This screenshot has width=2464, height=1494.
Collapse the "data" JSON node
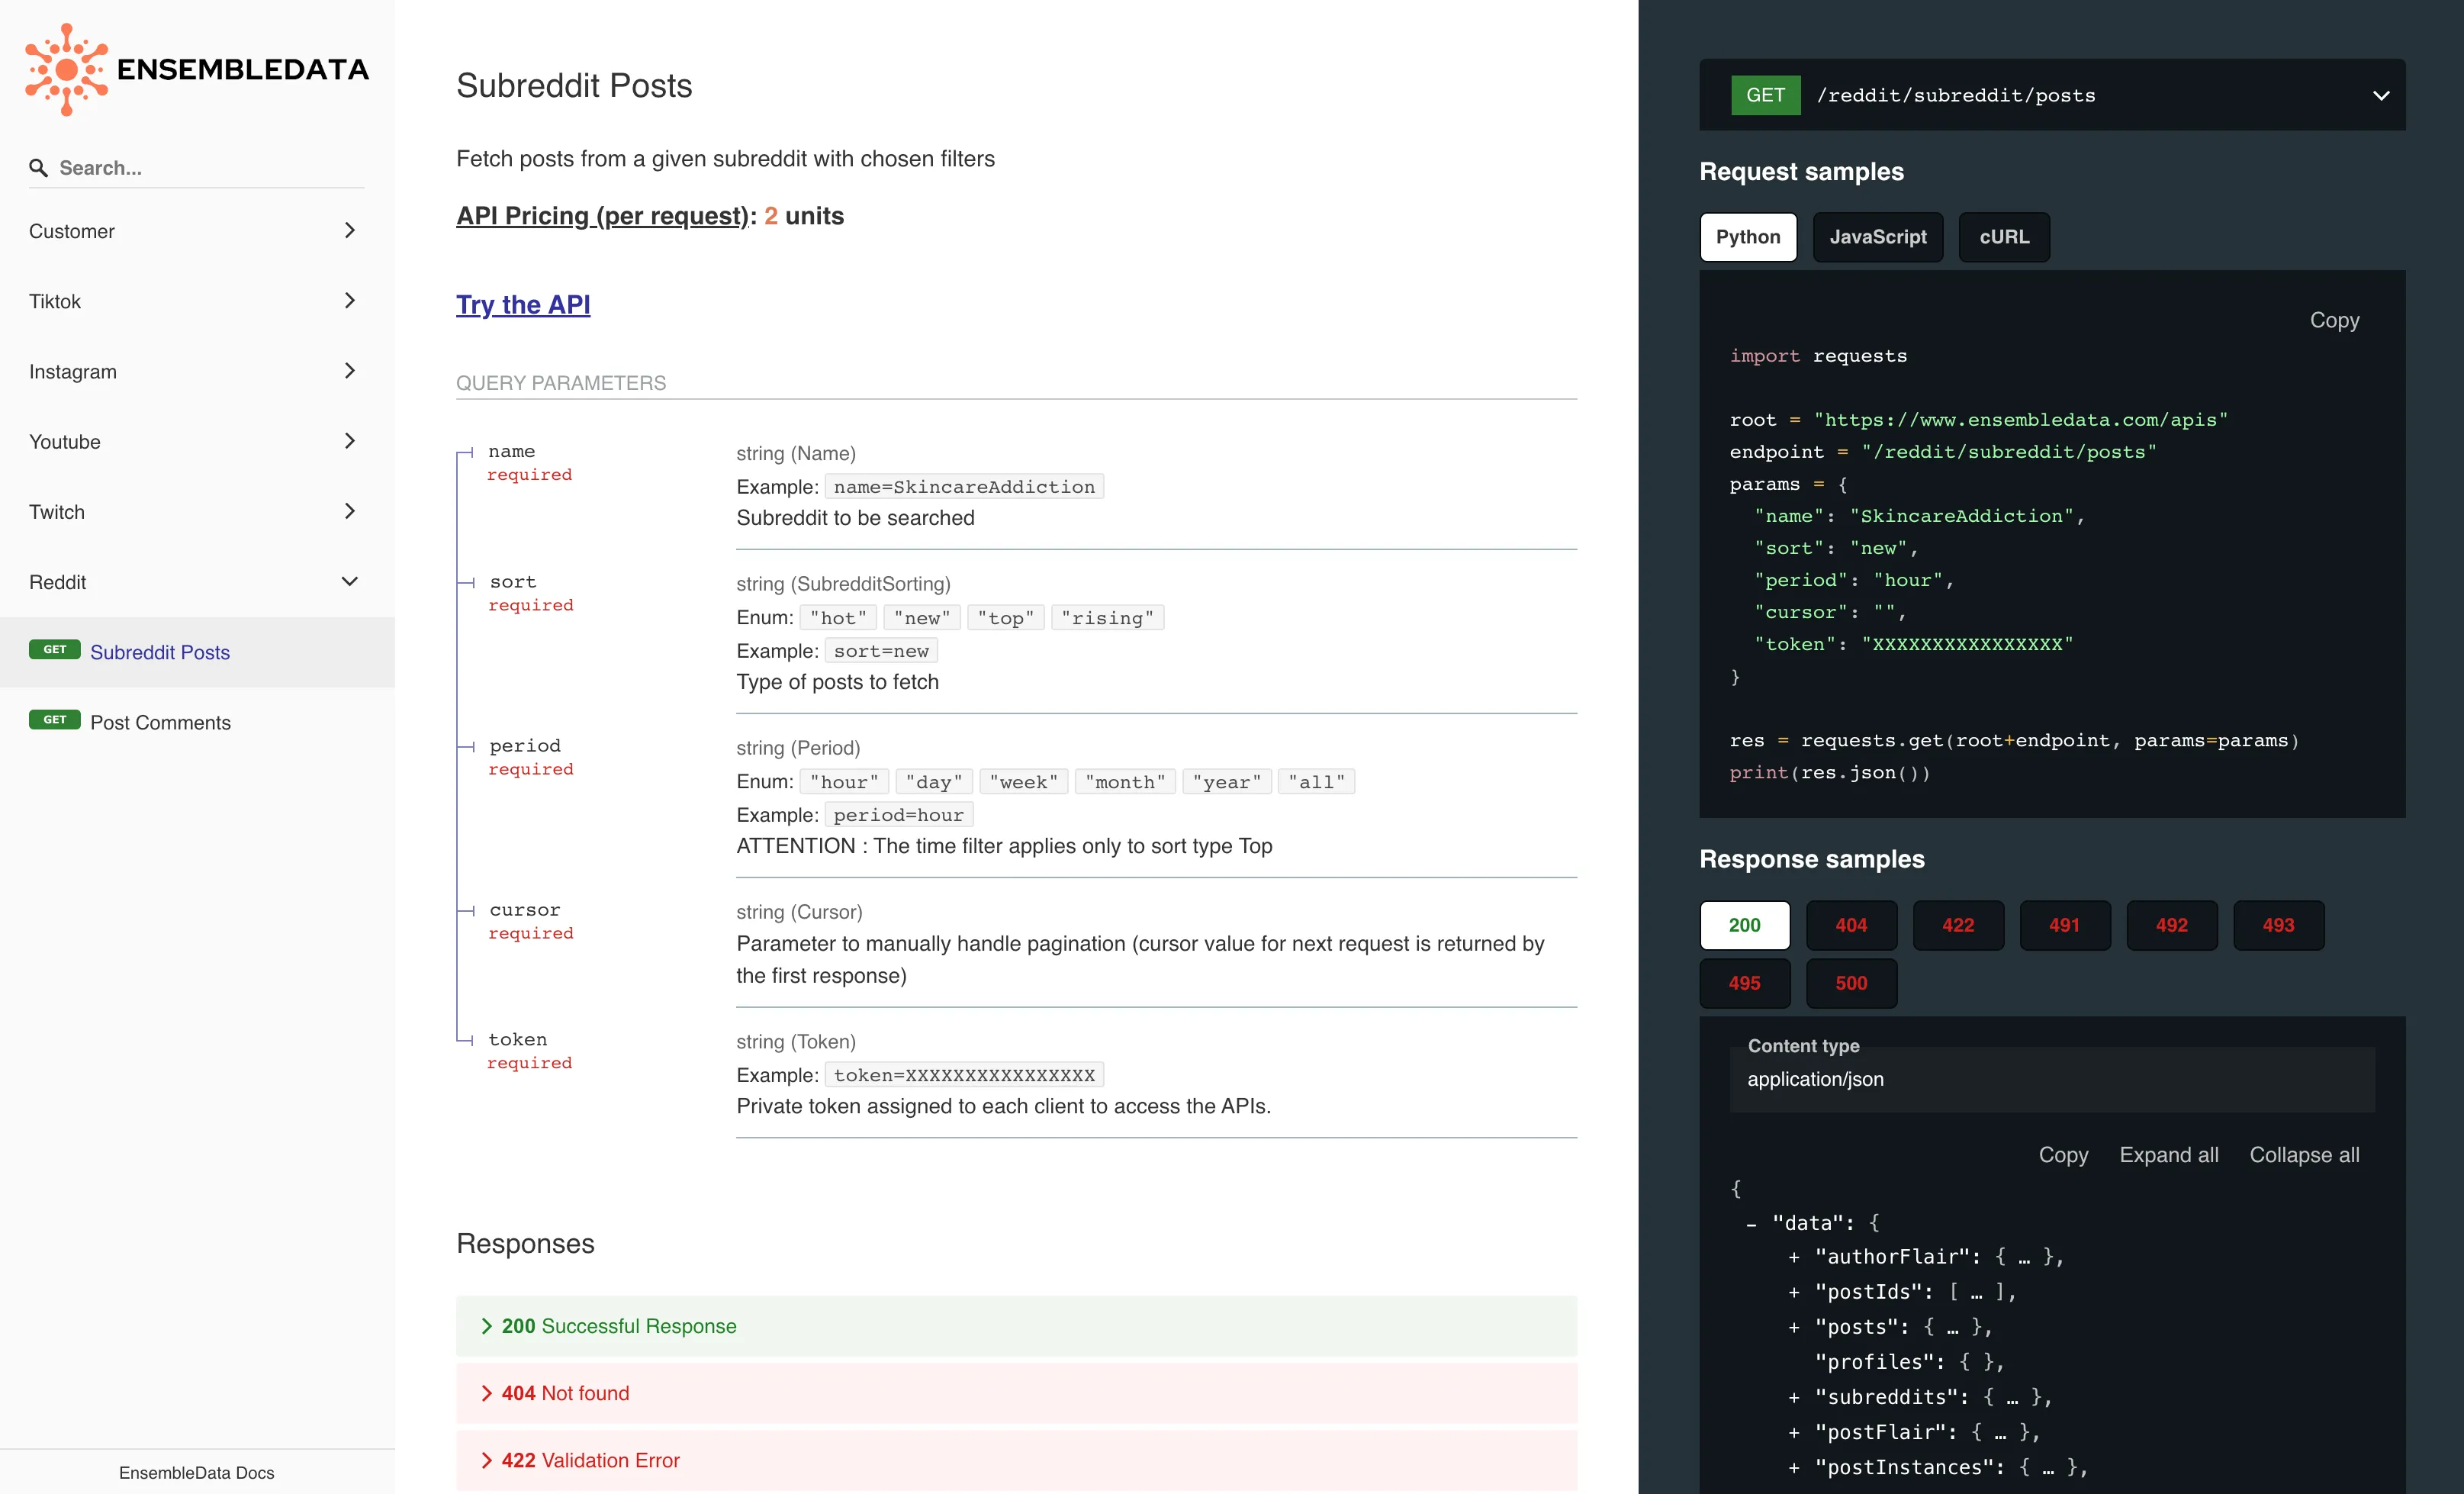tap(1751, 1224)
